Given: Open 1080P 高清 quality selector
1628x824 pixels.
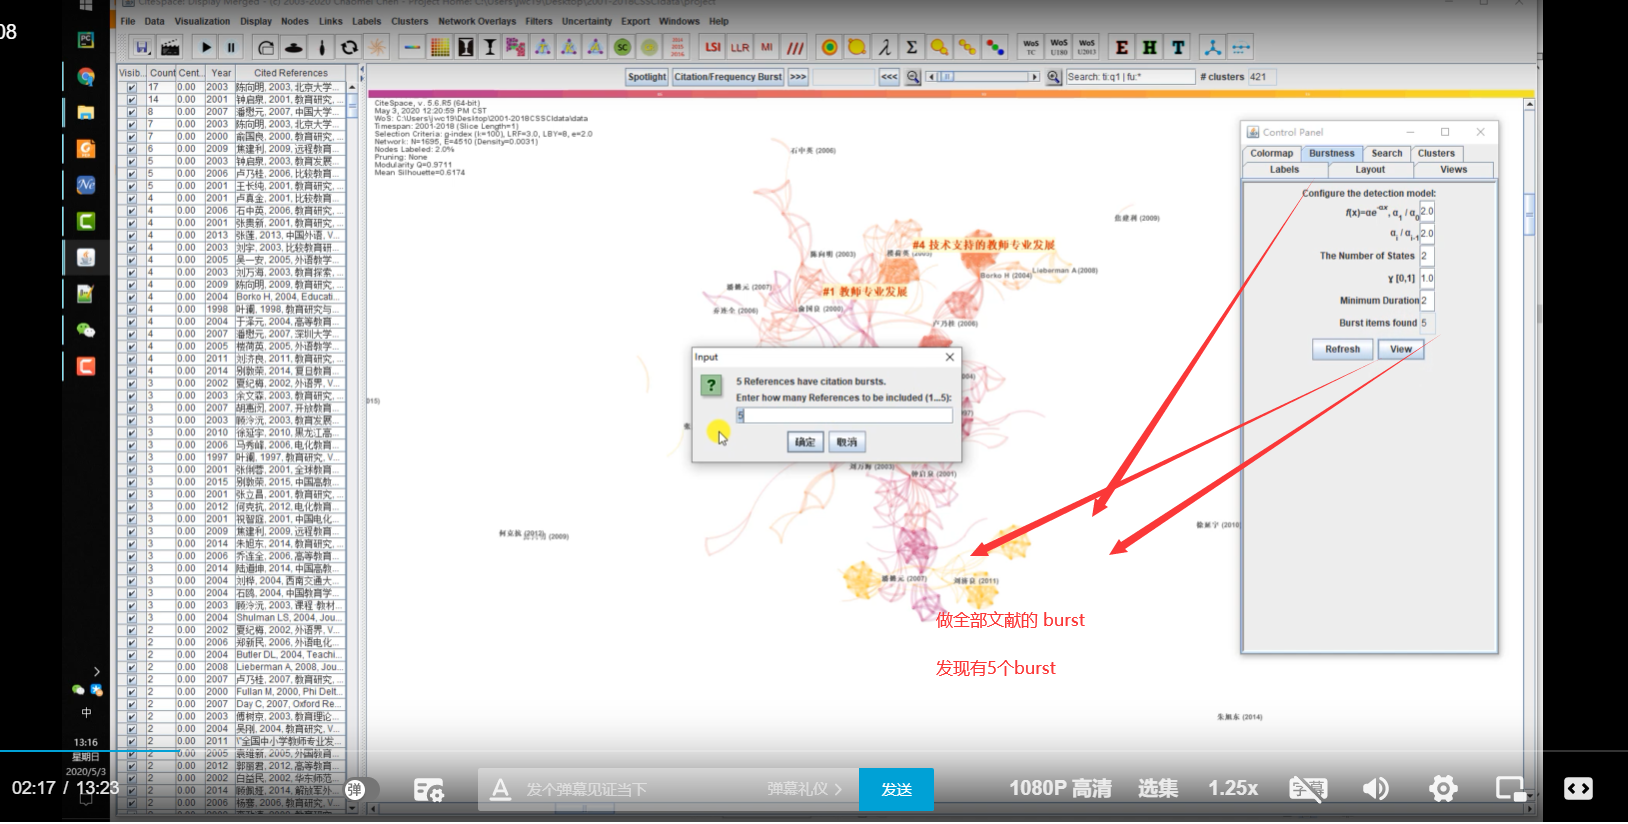Looking at the screenshot, I should tap(1060, 789).
